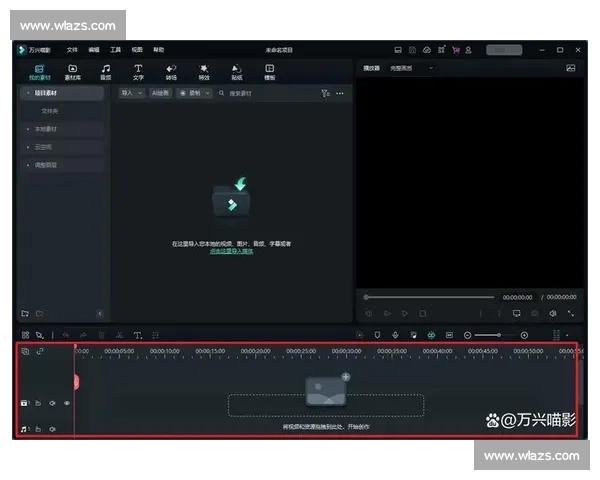600x480 pixels.
Task: Mute the audio track speaker icon
Action: point(52,429)
